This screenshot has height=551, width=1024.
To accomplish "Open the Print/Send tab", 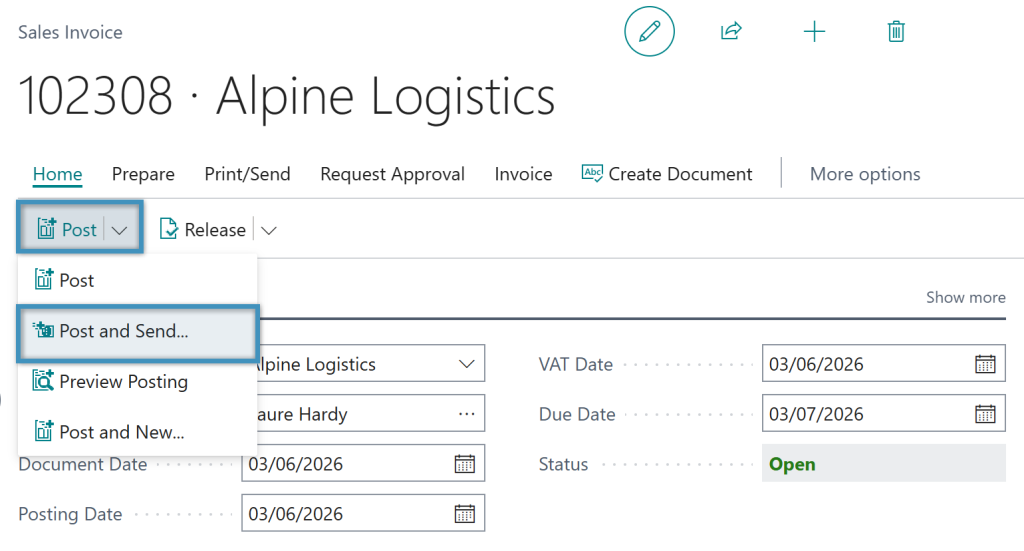I will coord(248,174).
